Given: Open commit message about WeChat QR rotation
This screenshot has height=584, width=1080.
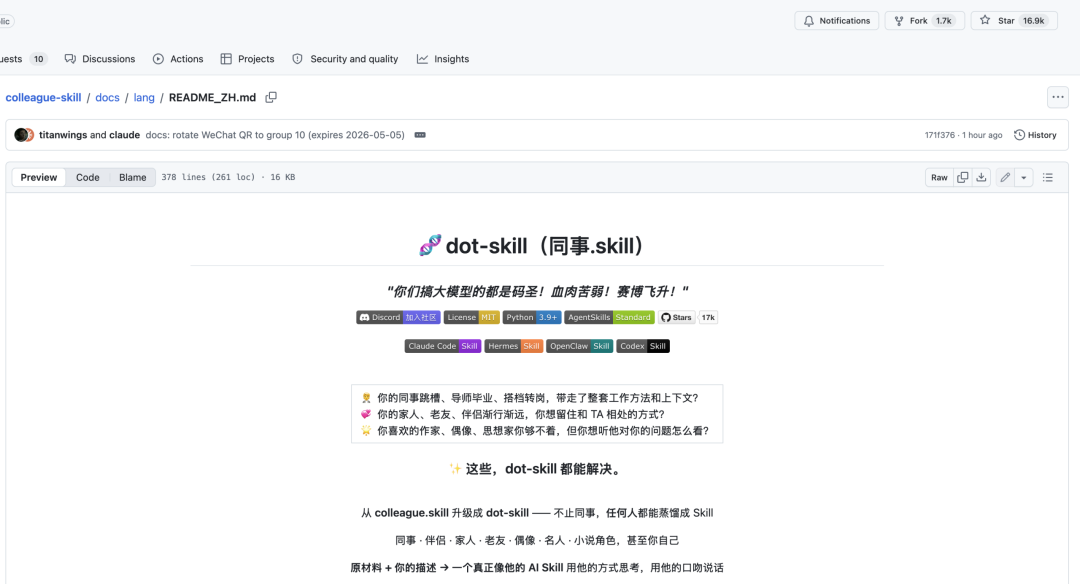Looking at the screenshot, I should [x=275, y=135].
